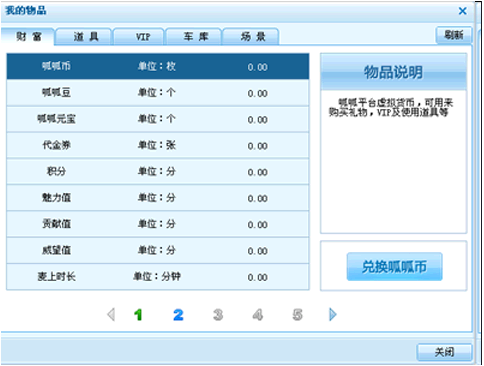Select the 代金券 row

158,145
